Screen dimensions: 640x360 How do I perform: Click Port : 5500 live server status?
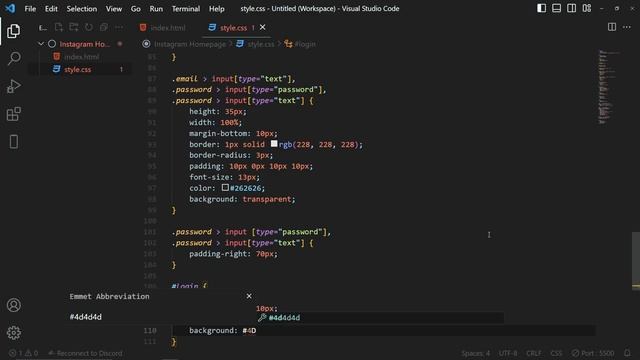pyautogui.click(x=593, y=353)
